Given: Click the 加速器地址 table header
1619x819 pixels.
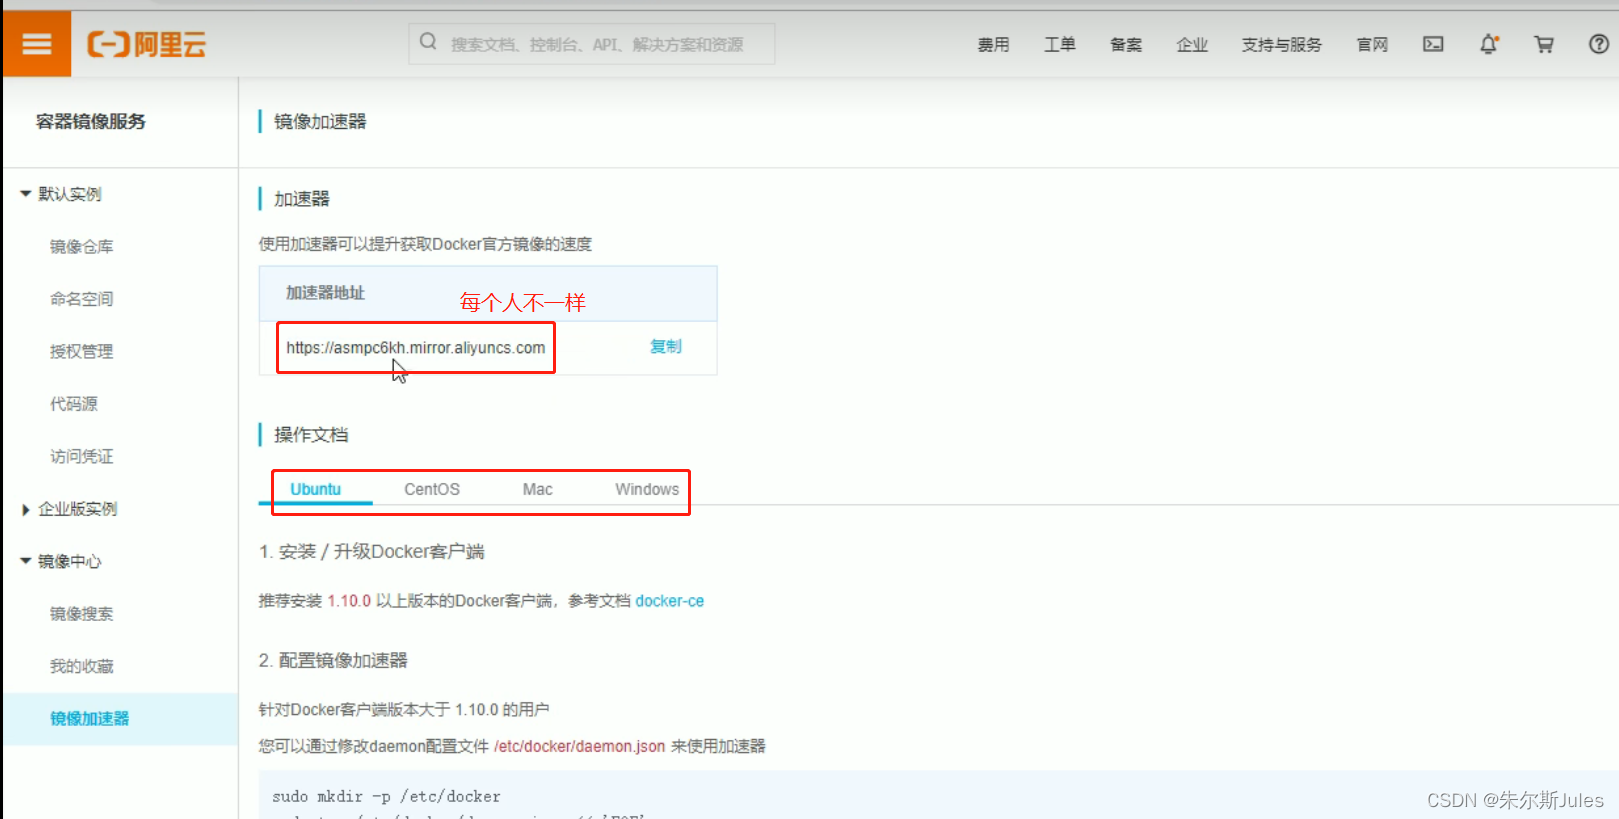Looking at the screenshot, I should [x=325, y=293].
